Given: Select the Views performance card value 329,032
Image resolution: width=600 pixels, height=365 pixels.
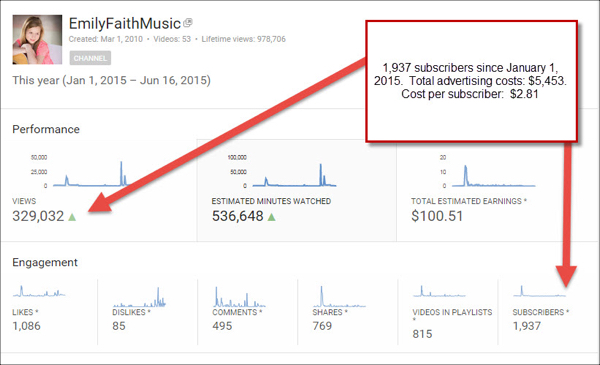Looking at the screenshot, I should click(x=38, y=216).
